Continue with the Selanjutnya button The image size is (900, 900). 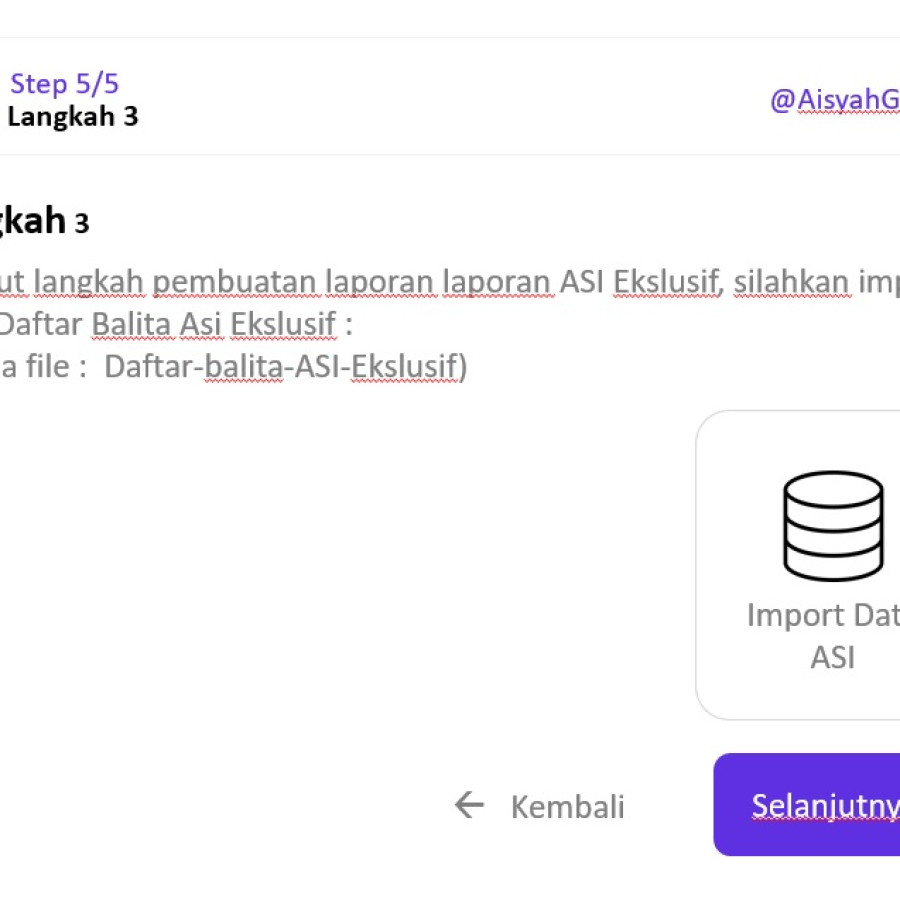pos(806,805)
